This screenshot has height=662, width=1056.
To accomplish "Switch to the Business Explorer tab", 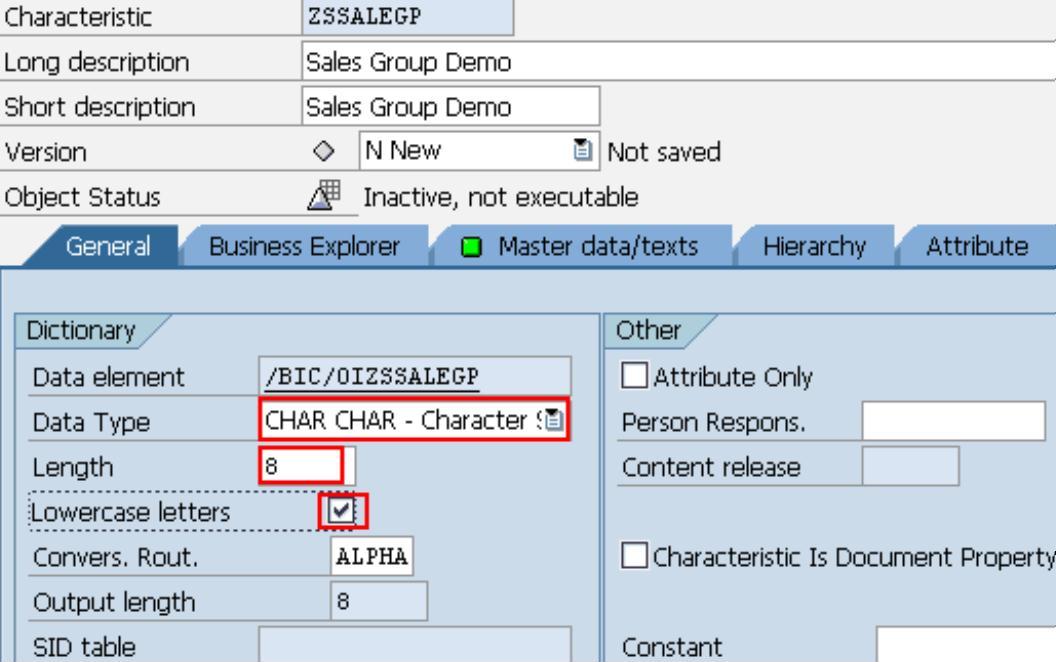I will (304, 246).
